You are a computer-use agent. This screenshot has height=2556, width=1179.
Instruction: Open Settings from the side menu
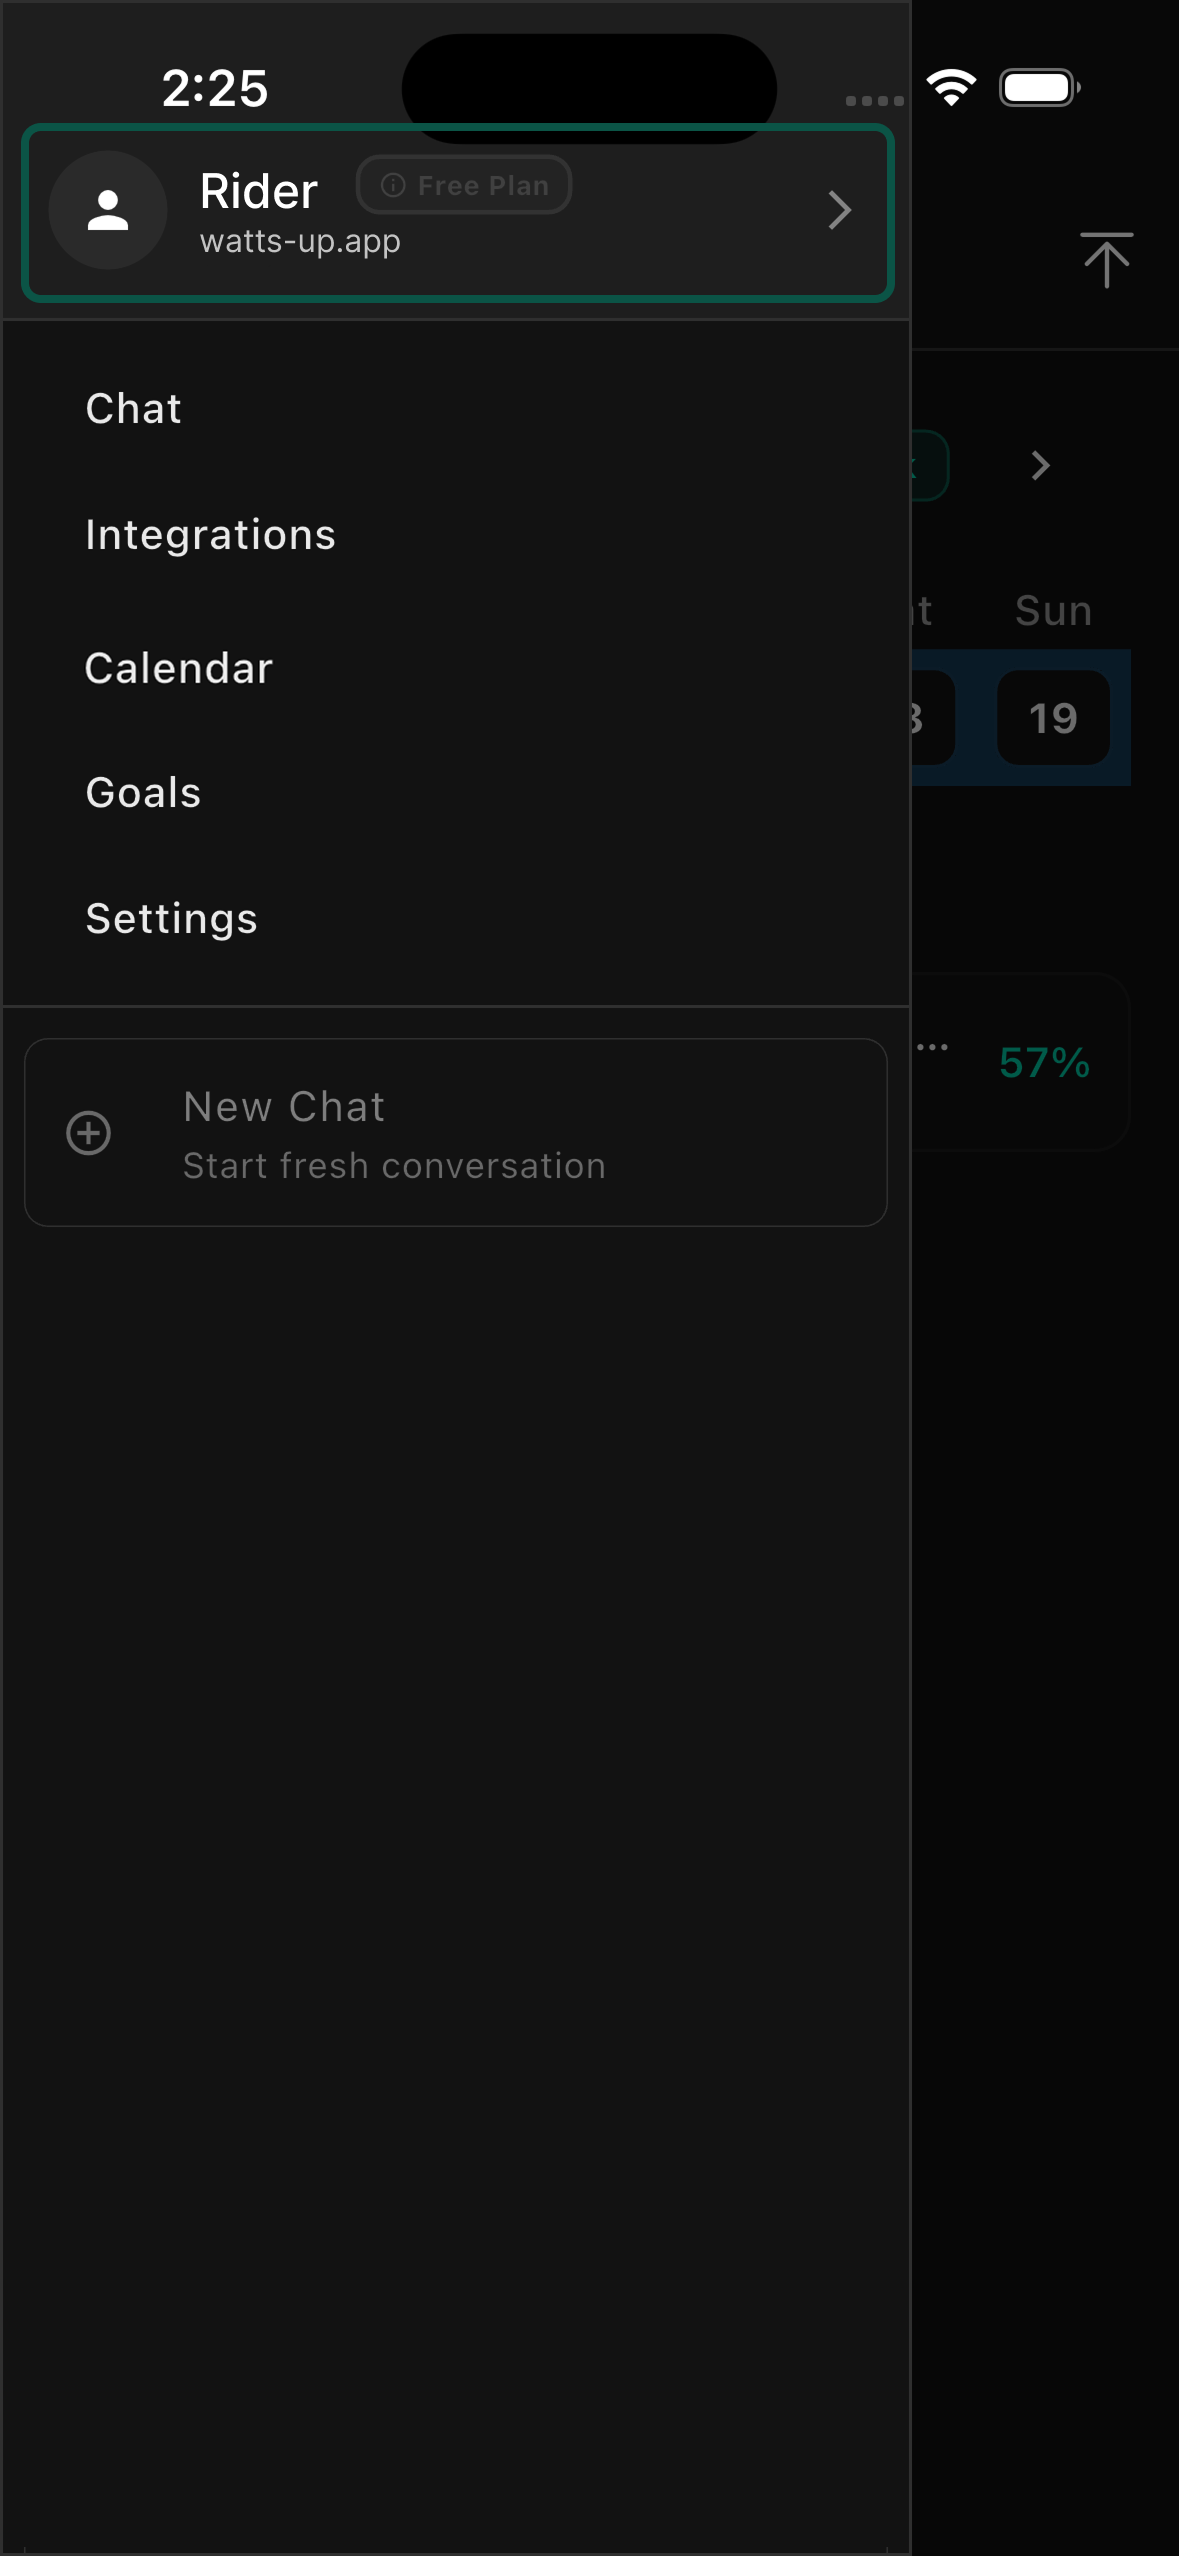172,919
